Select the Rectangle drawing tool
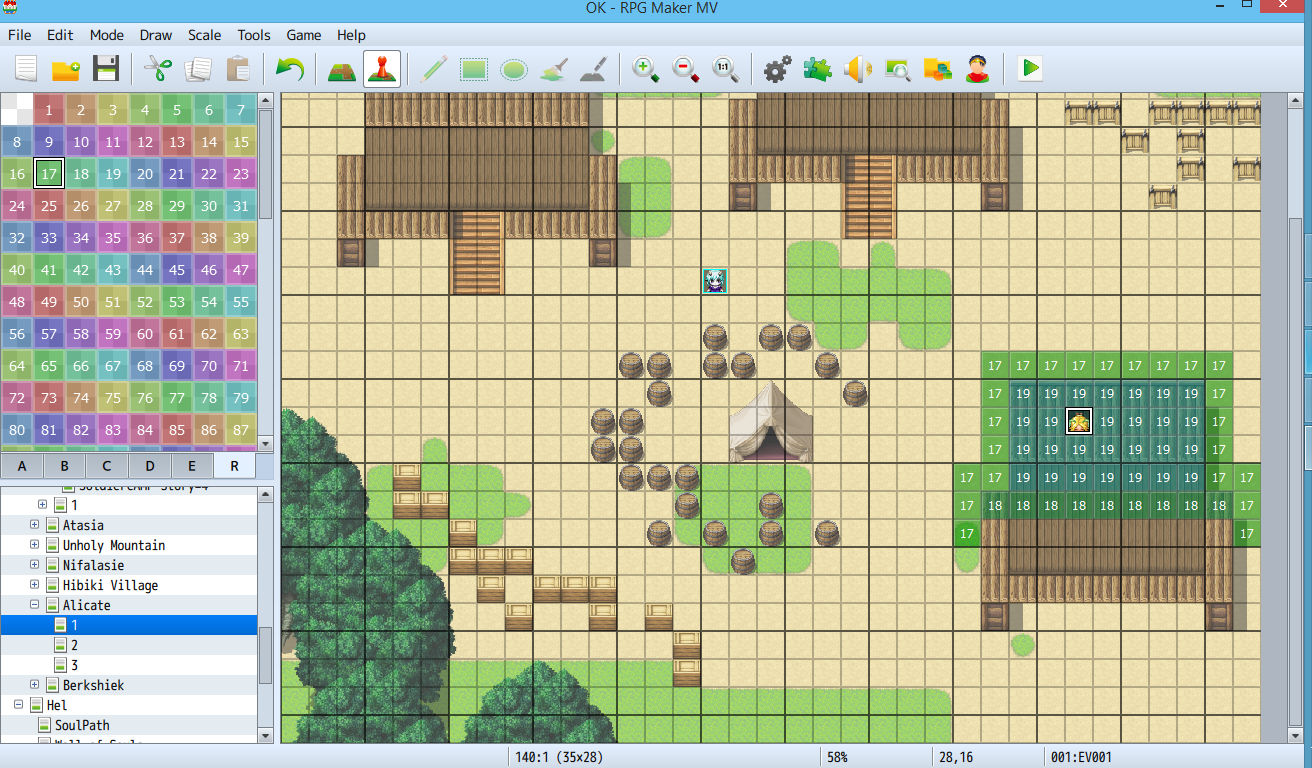The height and width of the screenshot is (768, 1312). click(x=474, y=69)
